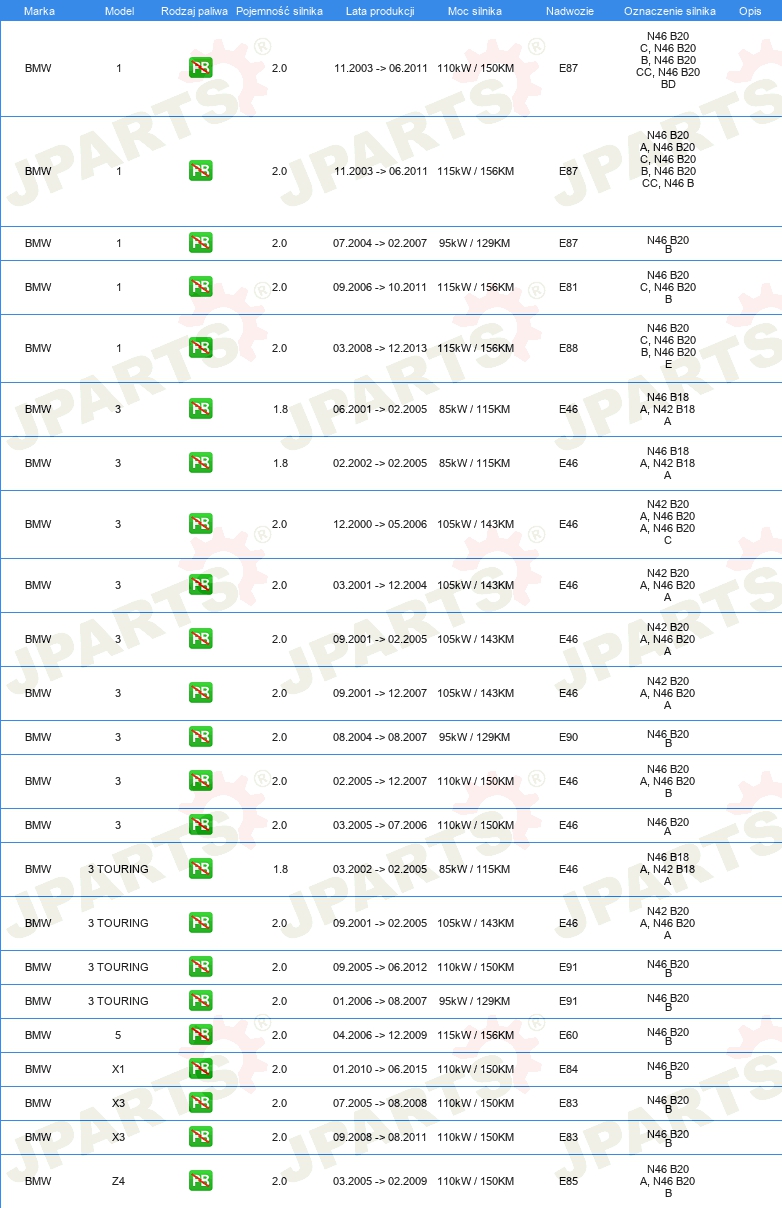Click 'BMW' cell in the Z4 row
This screenshot has height=1208, width=782.
click(38, 1181)
